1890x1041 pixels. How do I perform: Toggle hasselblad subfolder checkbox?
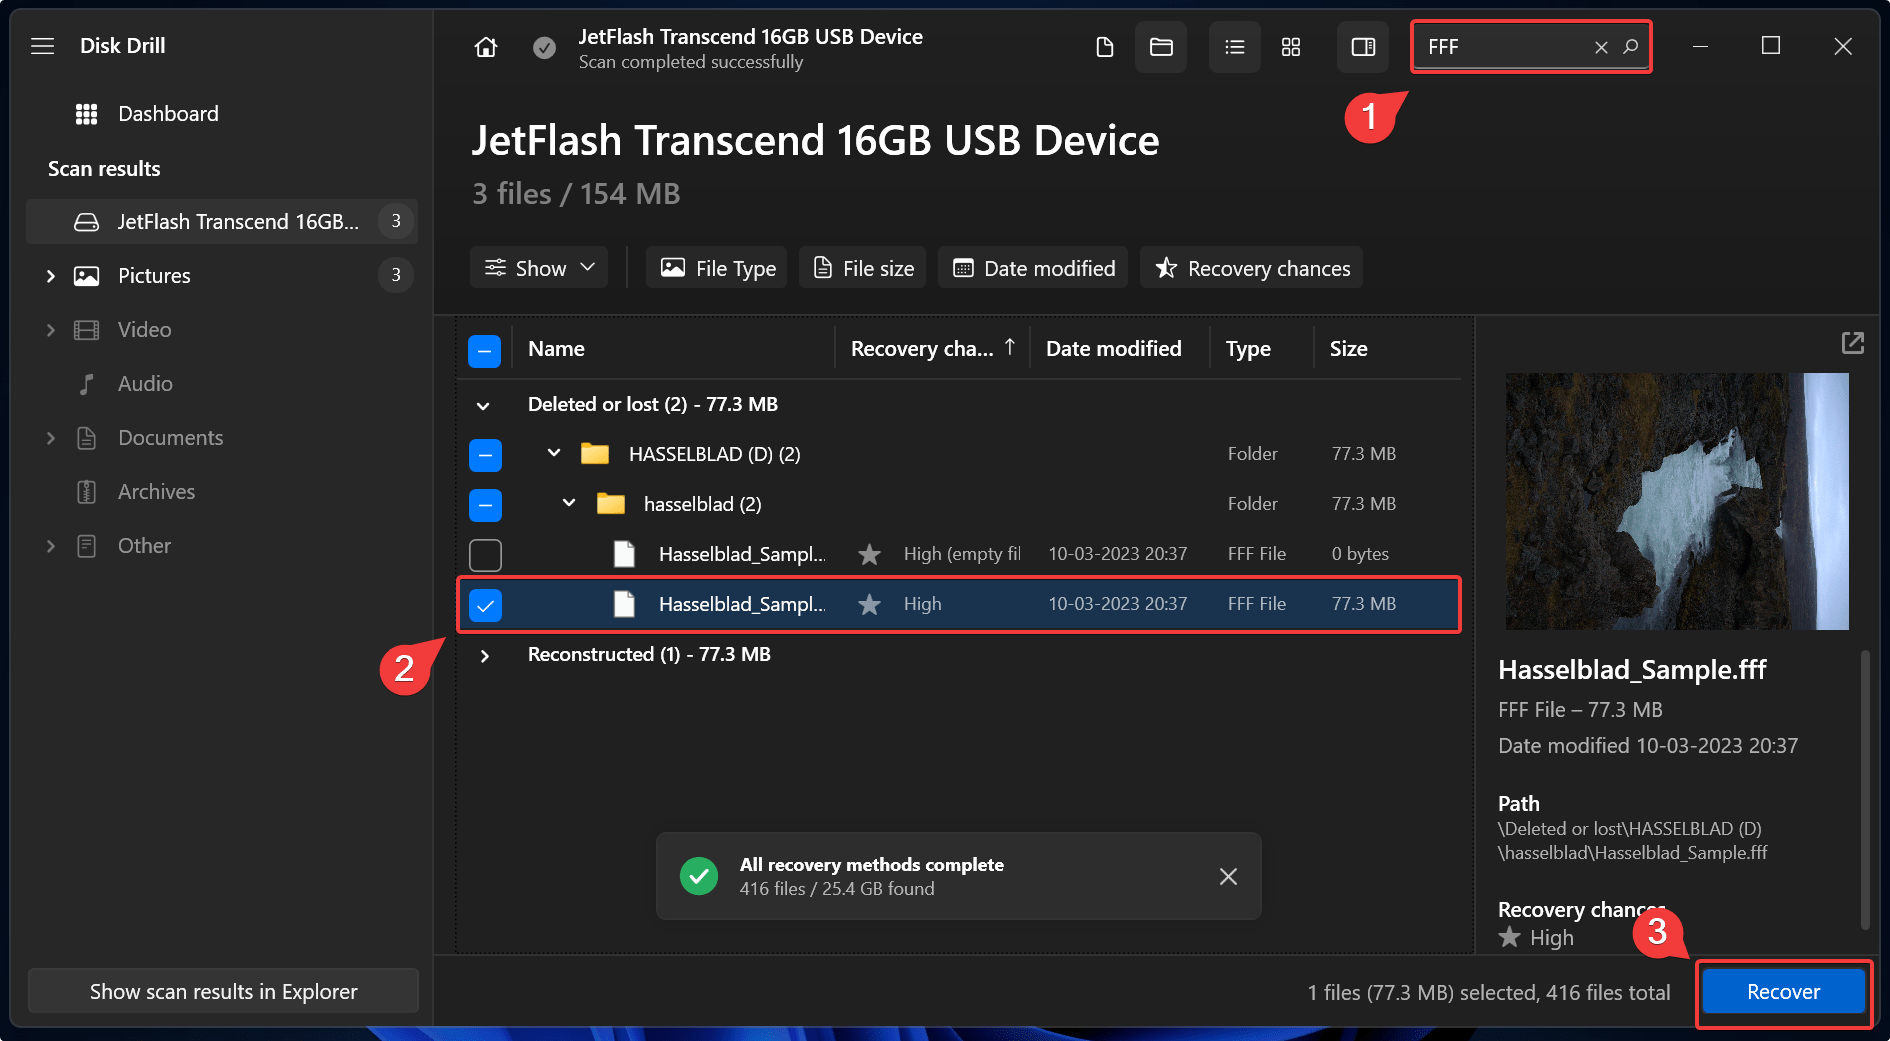coord(485,505)
